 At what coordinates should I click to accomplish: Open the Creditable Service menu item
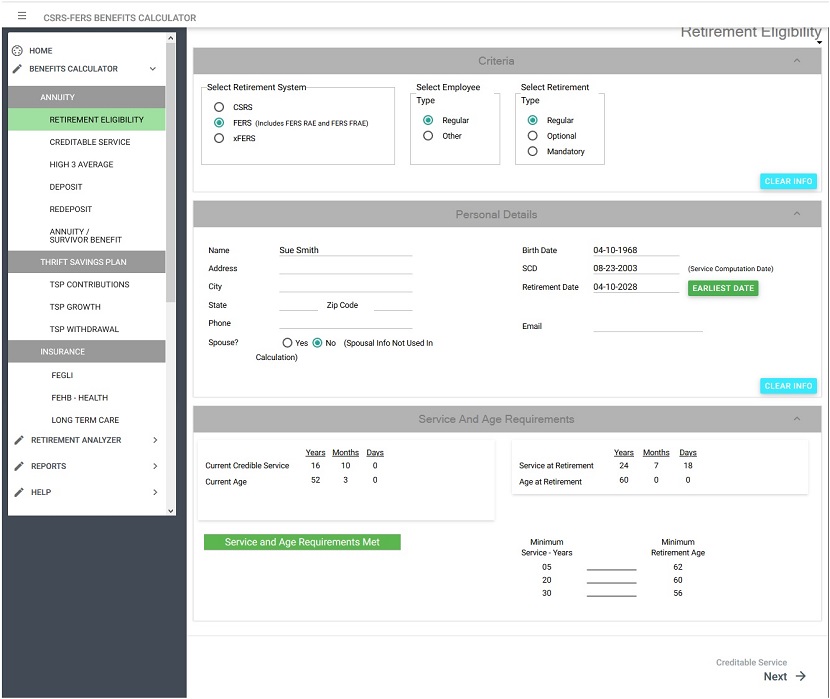pos(89,142)
